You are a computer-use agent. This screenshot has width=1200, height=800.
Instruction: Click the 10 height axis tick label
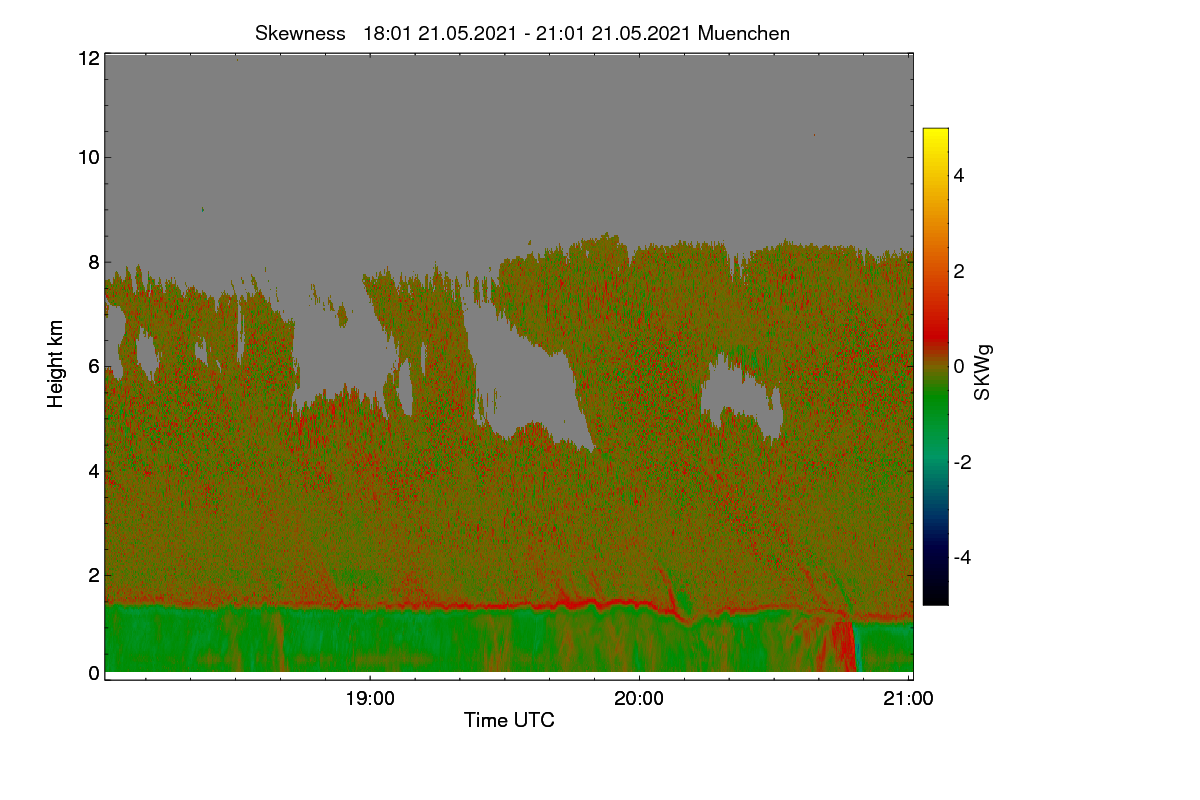(x=89, y=157)
